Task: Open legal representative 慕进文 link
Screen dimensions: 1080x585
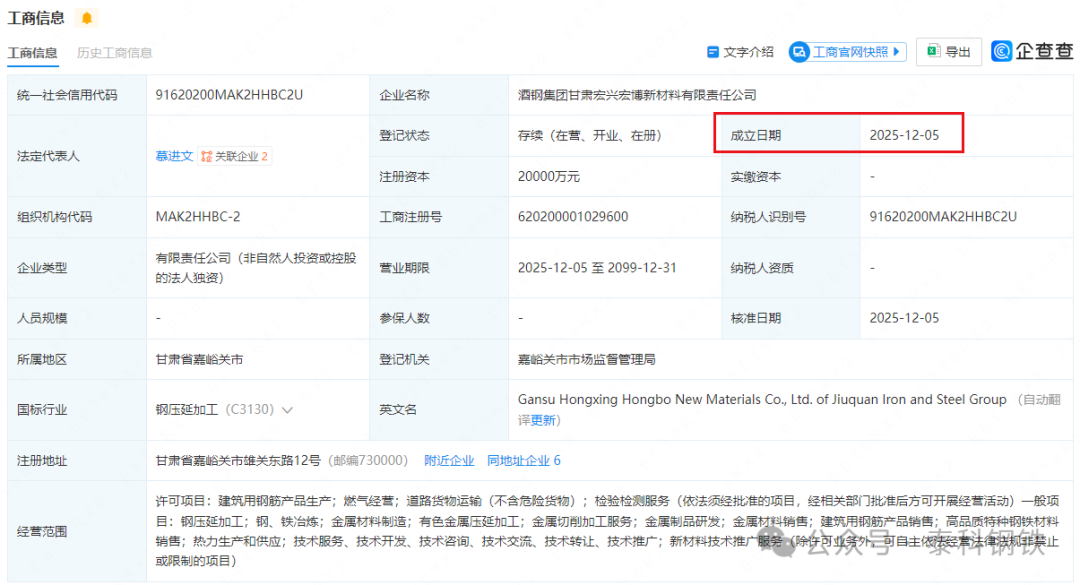Action: point(174,157)
